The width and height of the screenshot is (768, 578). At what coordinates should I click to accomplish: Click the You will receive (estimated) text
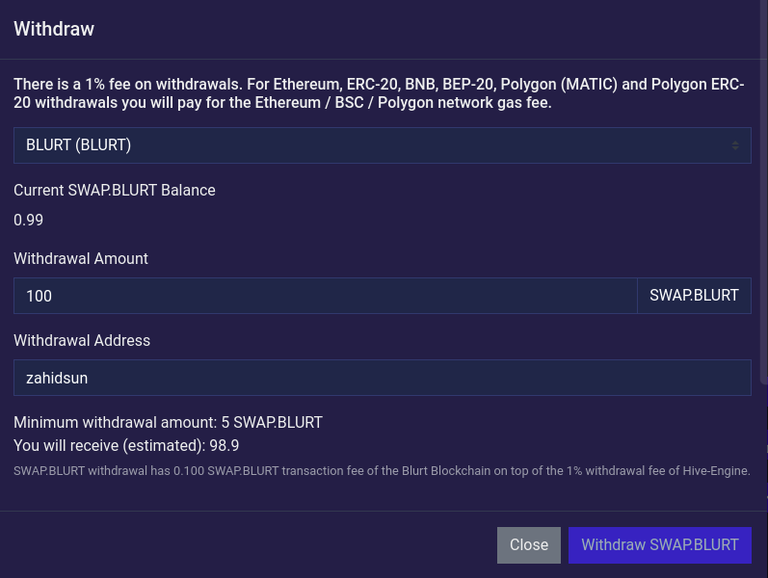pos(110,445)
